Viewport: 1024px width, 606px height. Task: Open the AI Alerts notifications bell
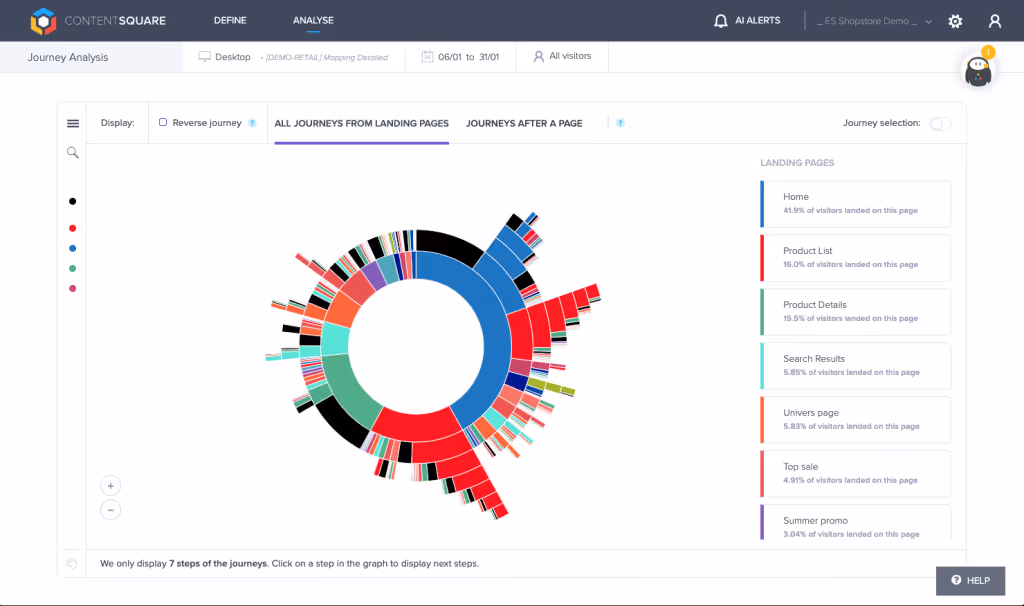point(720,20)
